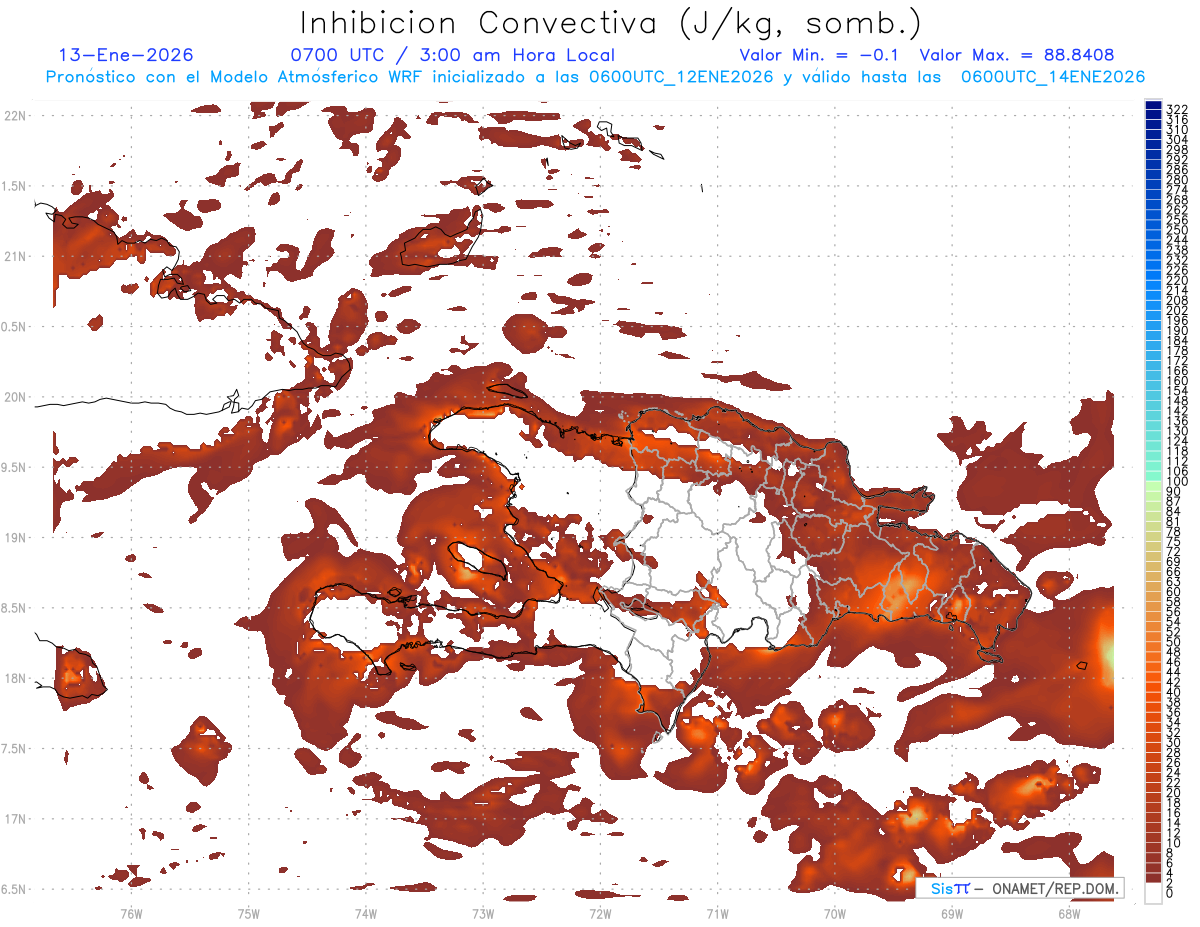Viewport: 1200px width, 927px height.
Task: Select the "75W" longitude label
Action: pos(248,913)
